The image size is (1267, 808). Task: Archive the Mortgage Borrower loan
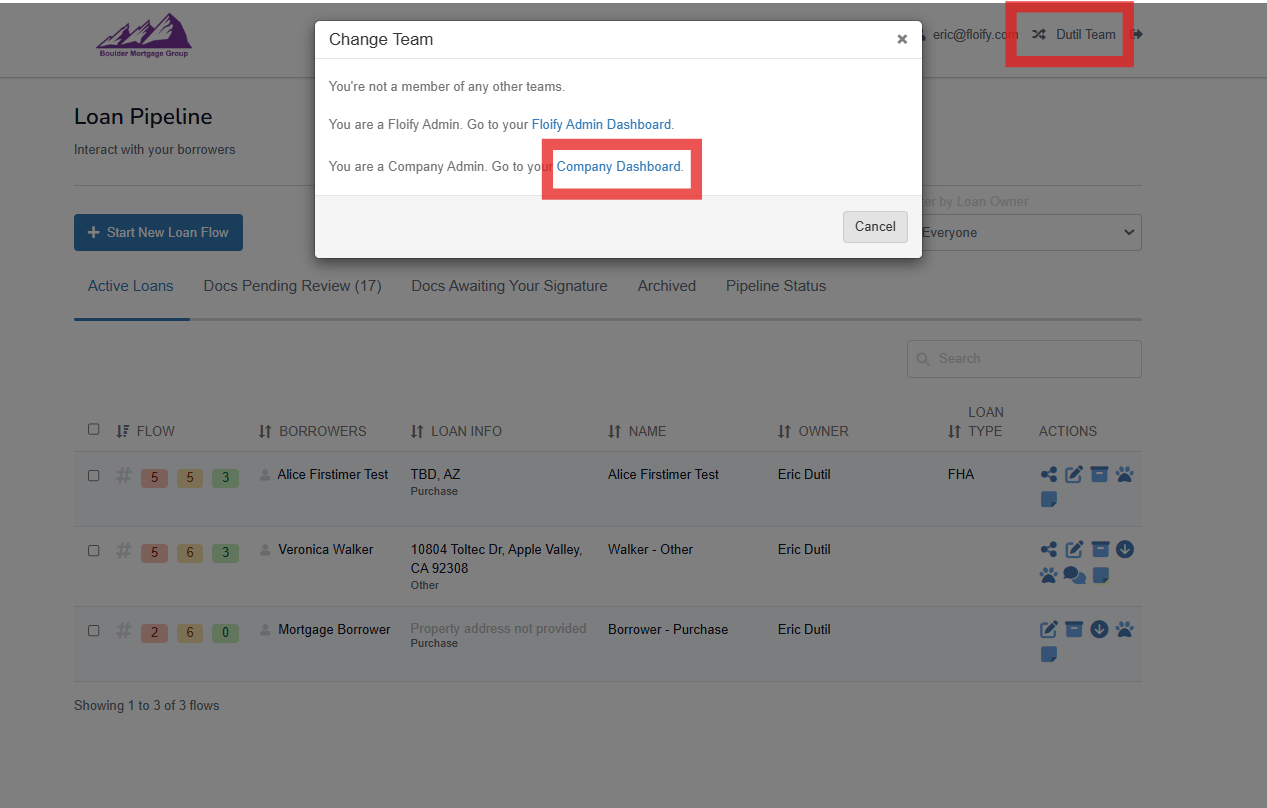[x=1074, y=630]
